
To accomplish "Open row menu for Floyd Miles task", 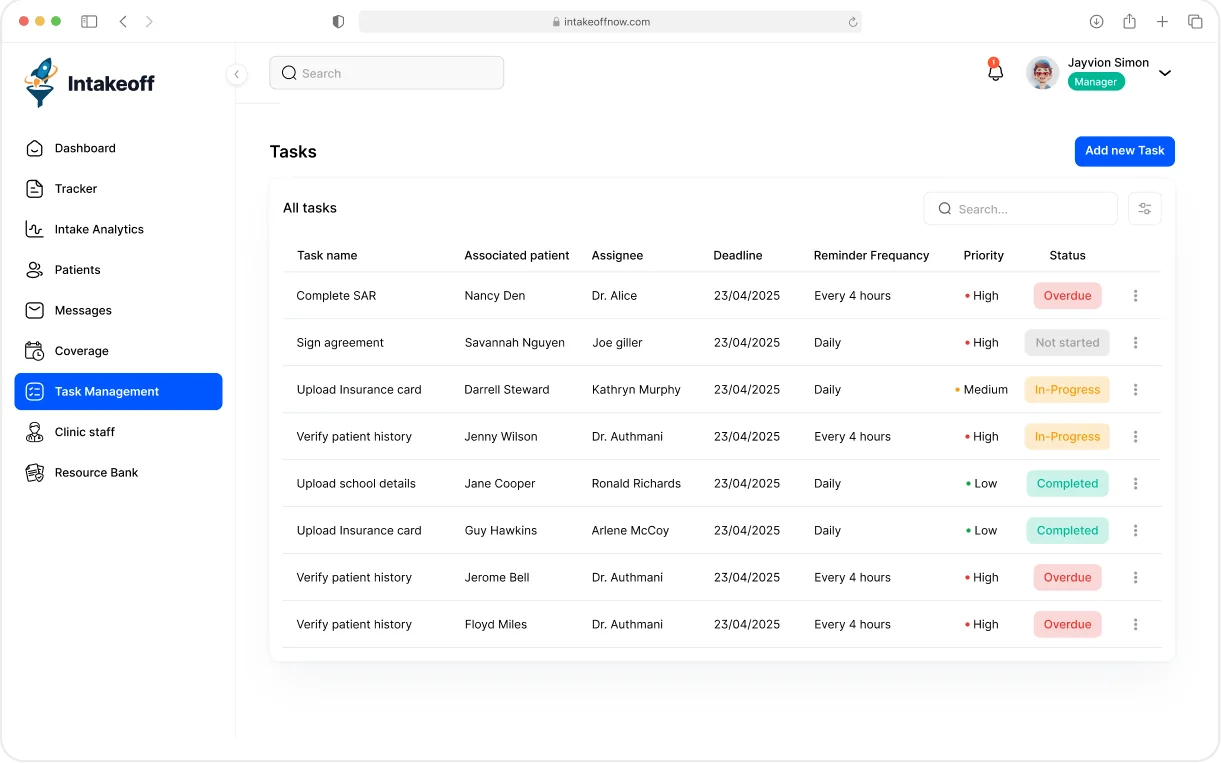I will pos(1135,625).
